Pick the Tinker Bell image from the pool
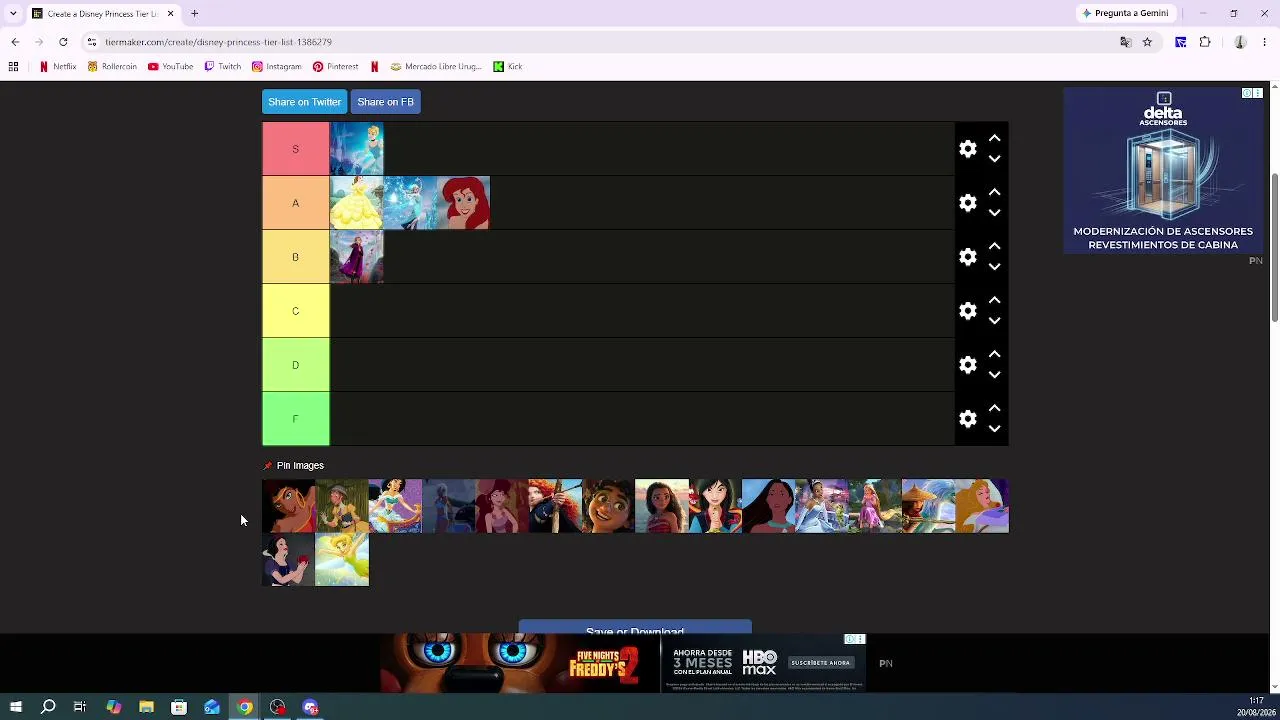 (x=342, y=560)
